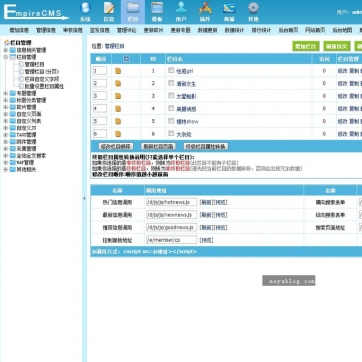Collapse the sidebar using the splitter arrow
Screen dimensions: 362x362
pyautogui.click(x=84, y=198)
